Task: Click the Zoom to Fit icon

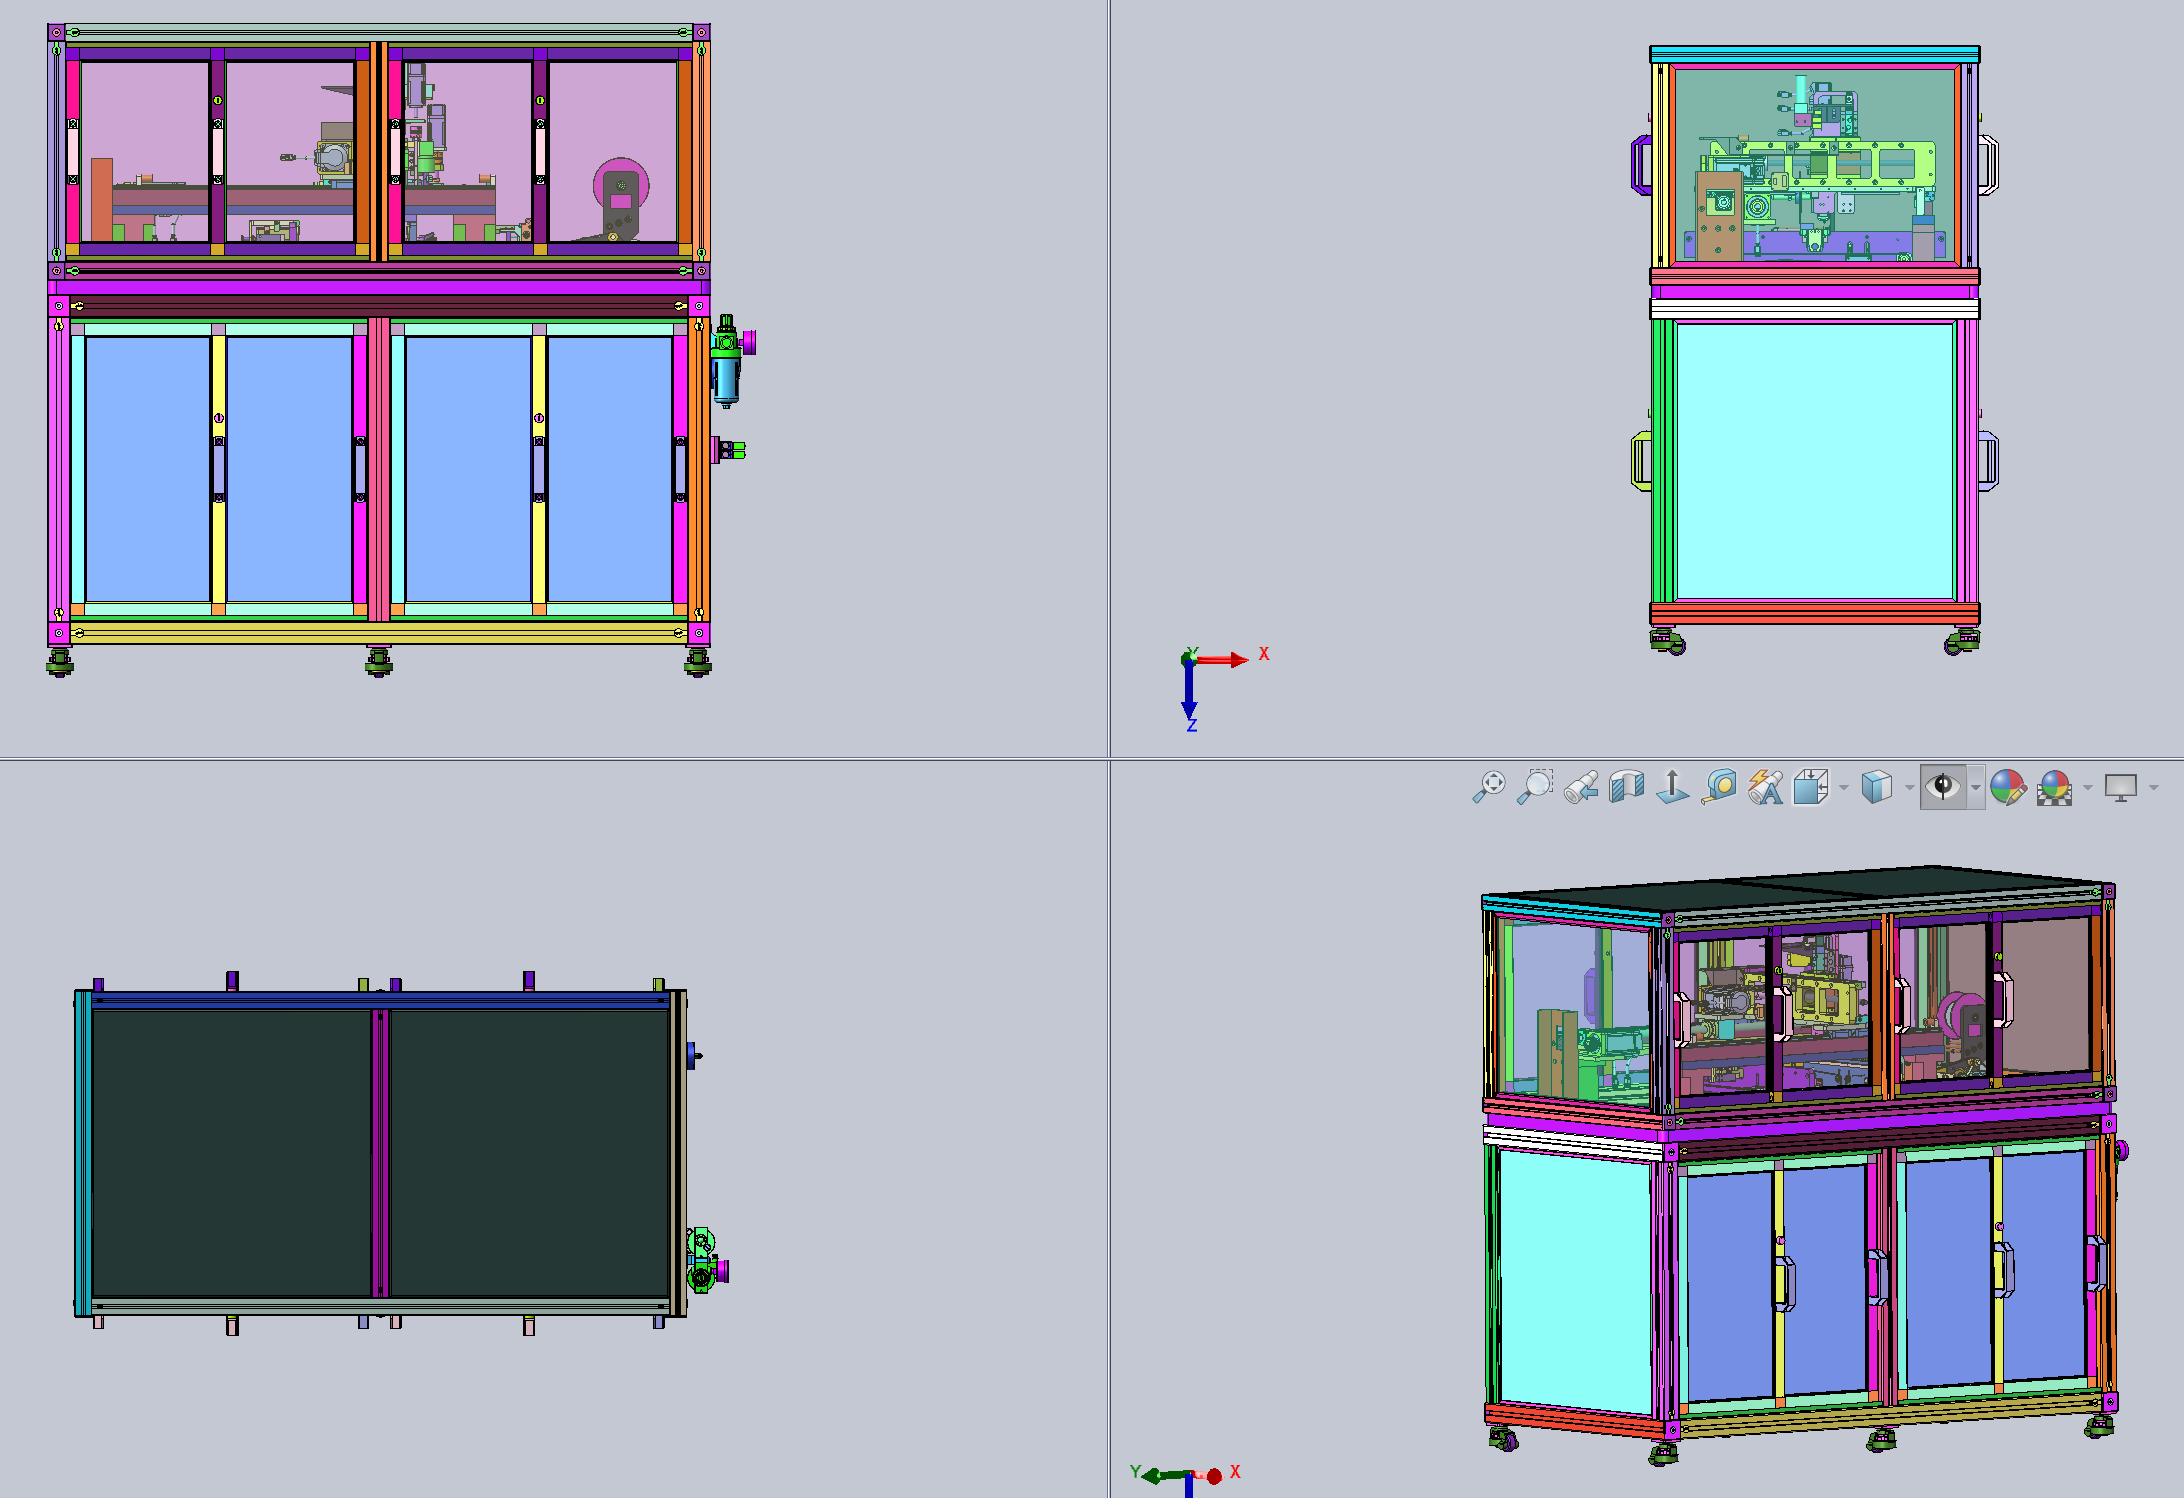Action: click(1489, 787)
